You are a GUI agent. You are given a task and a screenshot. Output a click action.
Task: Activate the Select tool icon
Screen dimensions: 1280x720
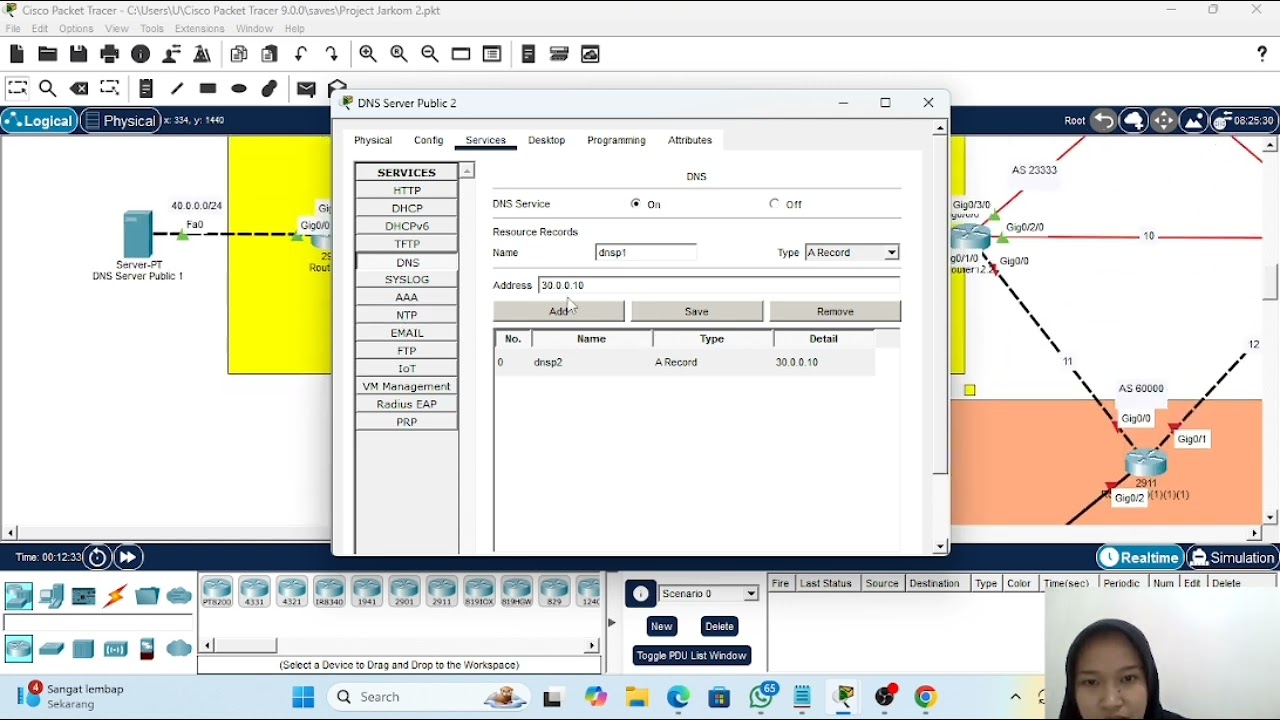pyautogui.click(x=17, y=88)
